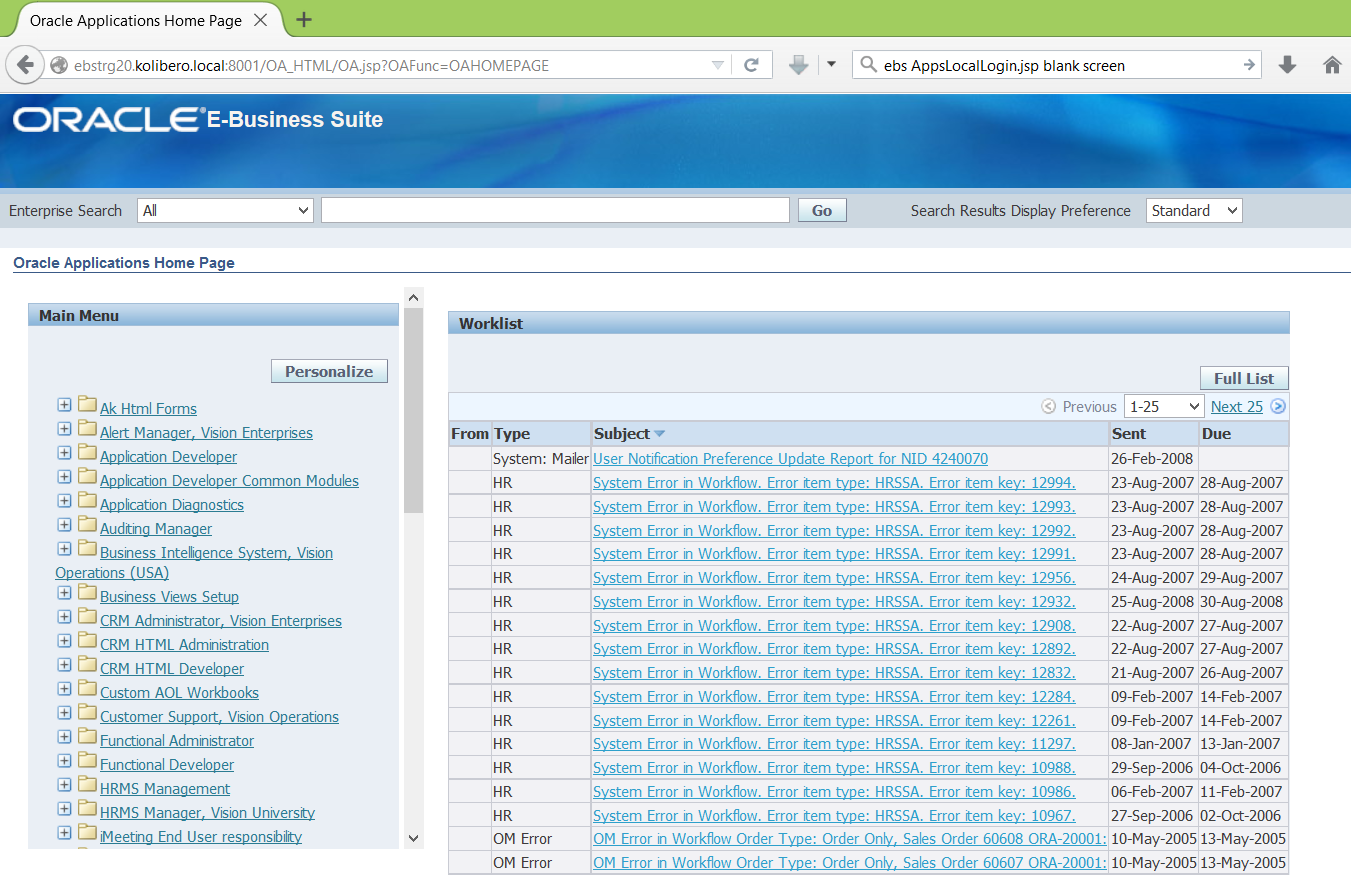
Task: Expand the Ak Html Forms node
Action: [64, 404]
